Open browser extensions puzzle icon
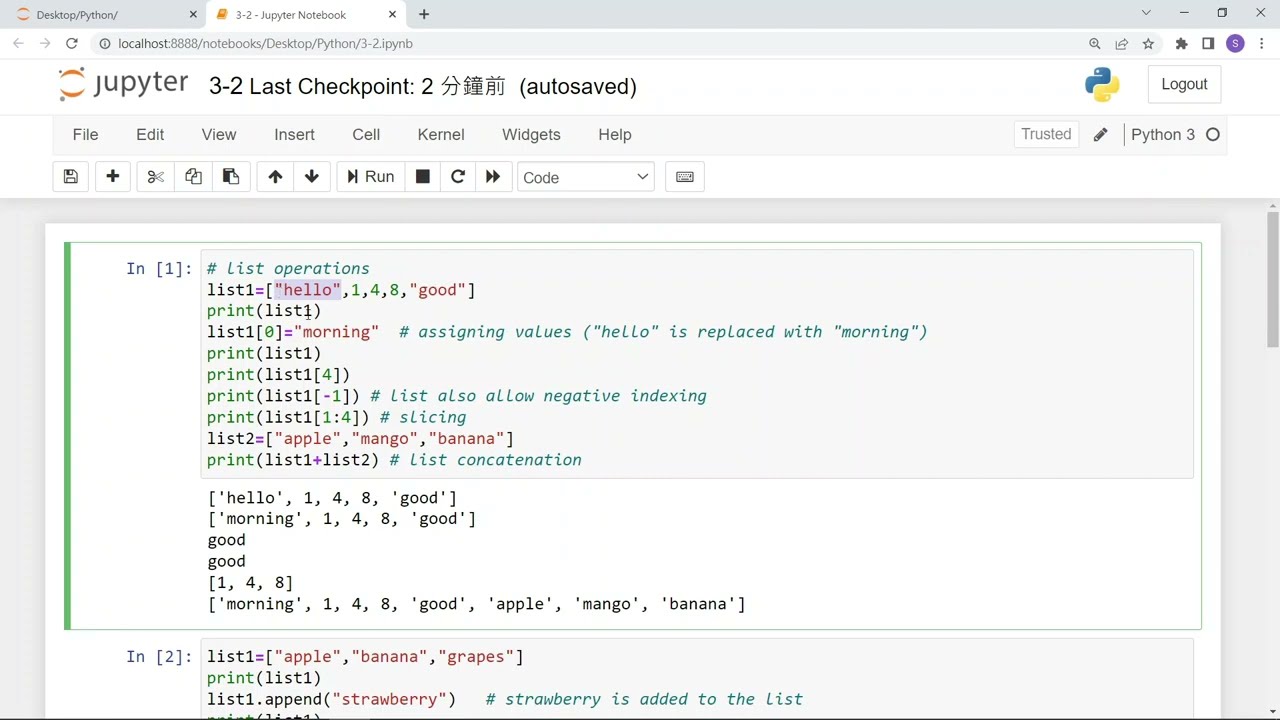Viewport: 1280px width, 720px height. (1182, 44)
